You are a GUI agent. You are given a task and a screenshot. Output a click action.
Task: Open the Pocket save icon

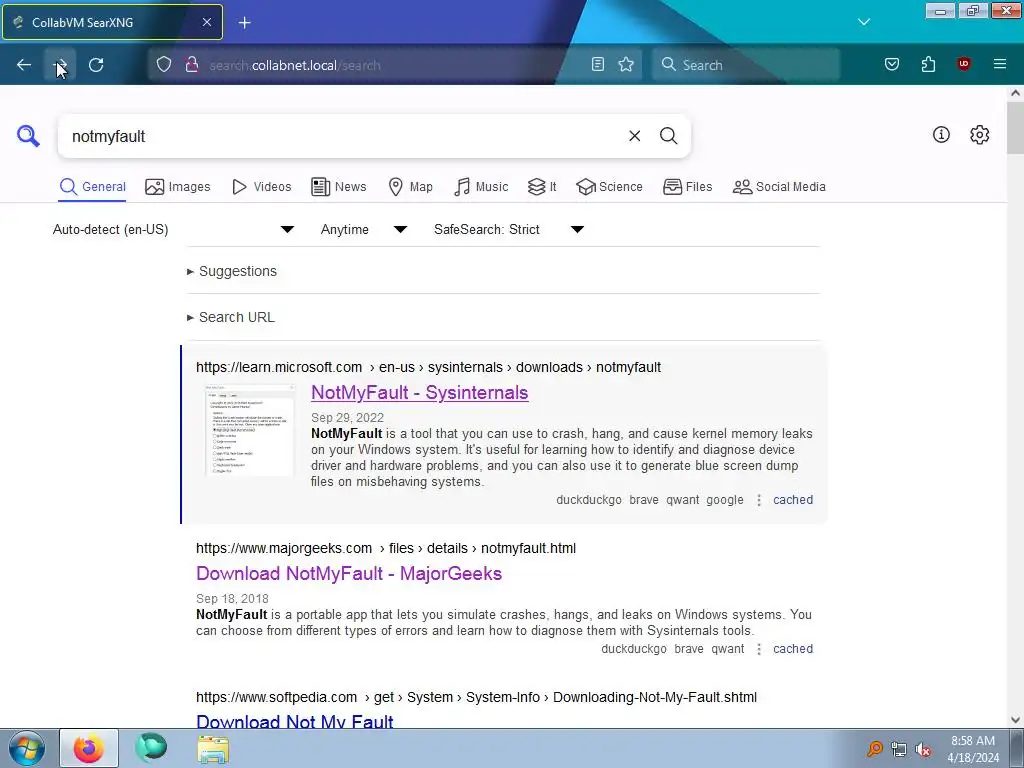(x=891, y=65)
